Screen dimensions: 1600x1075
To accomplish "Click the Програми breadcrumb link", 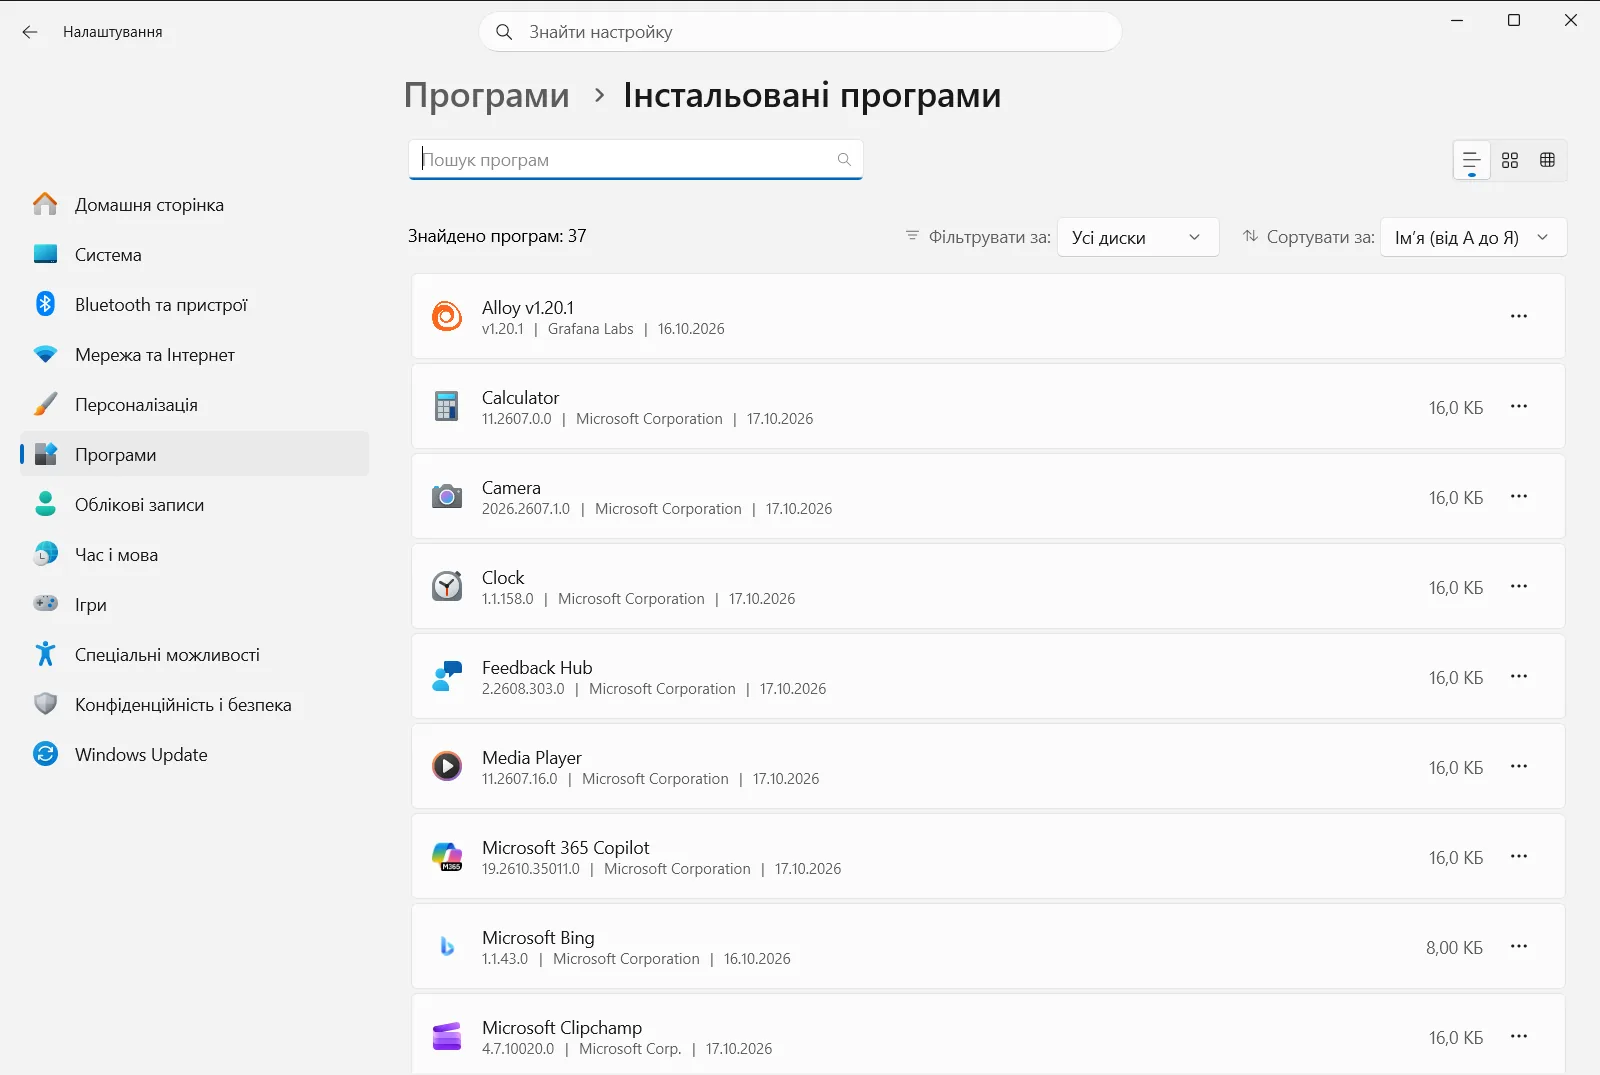I will click(487, 95).
